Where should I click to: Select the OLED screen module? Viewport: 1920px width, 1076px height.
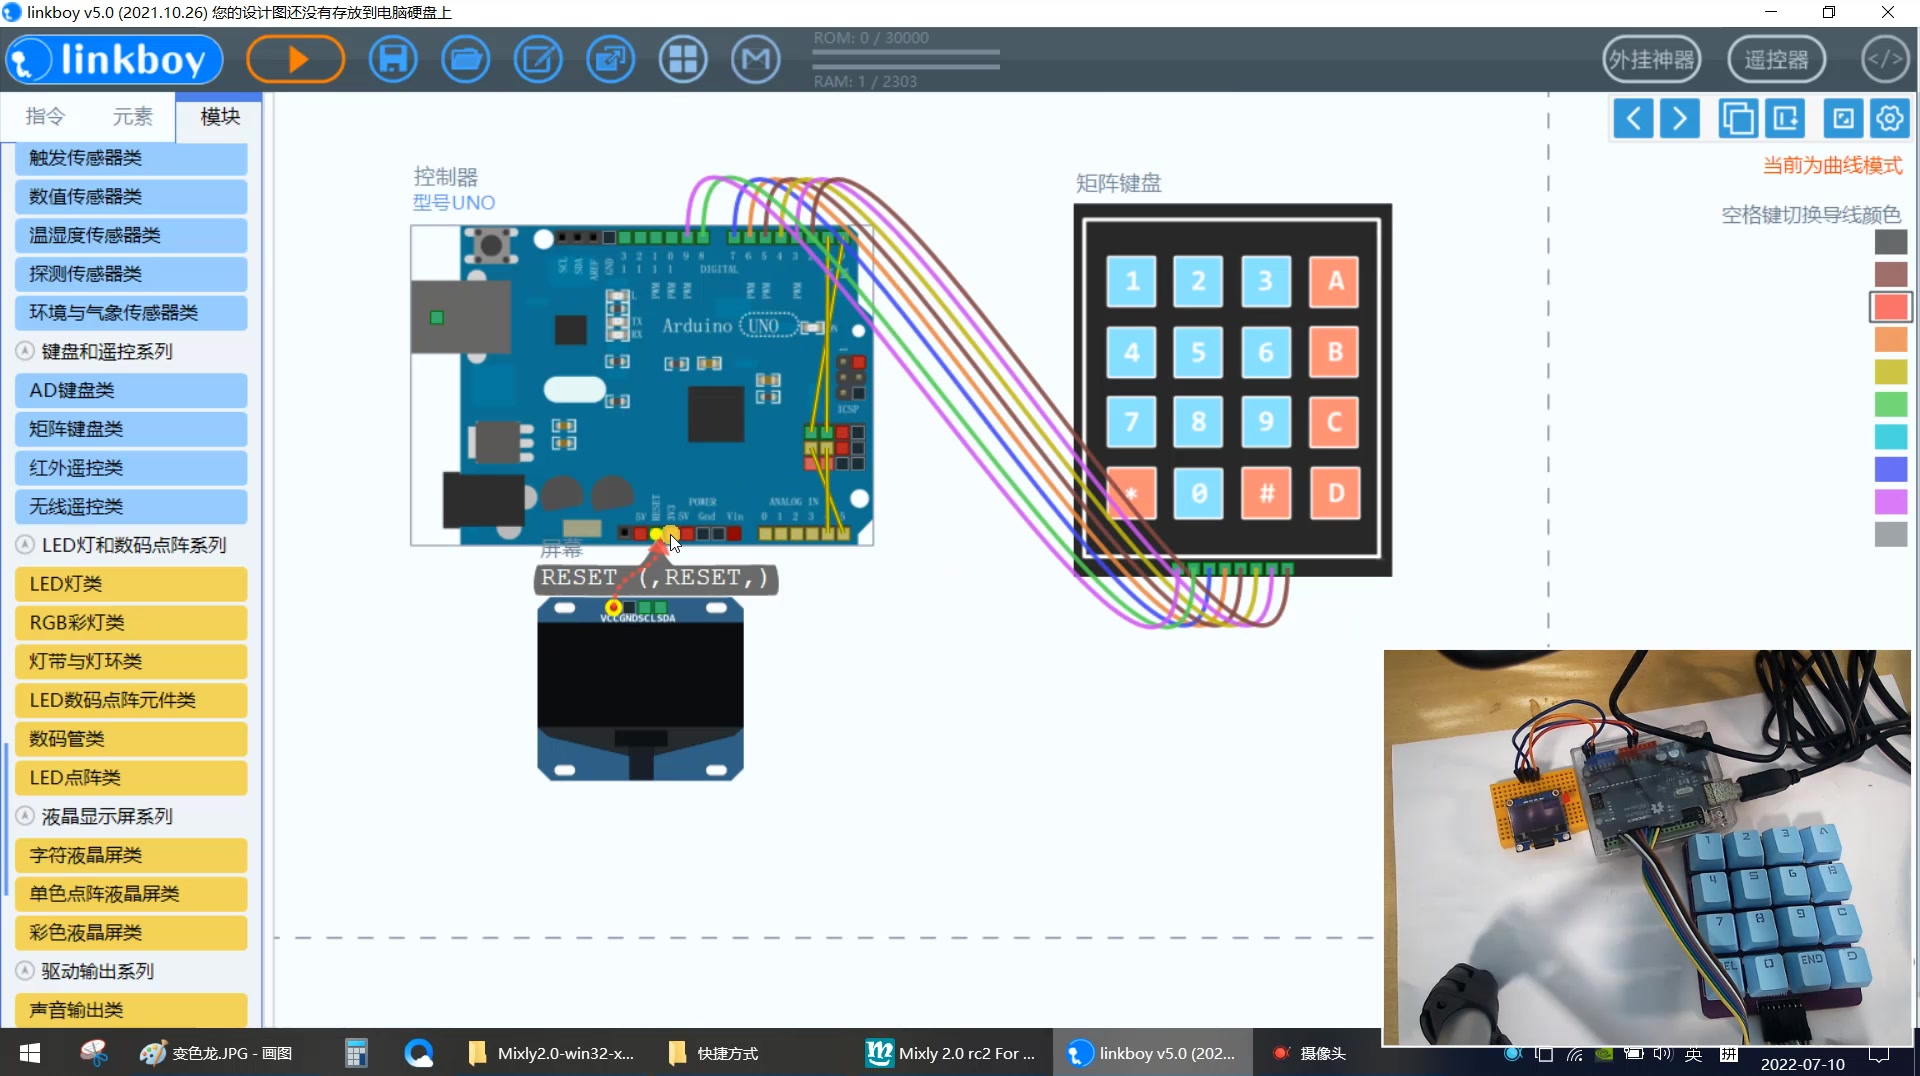pos(640,690)
